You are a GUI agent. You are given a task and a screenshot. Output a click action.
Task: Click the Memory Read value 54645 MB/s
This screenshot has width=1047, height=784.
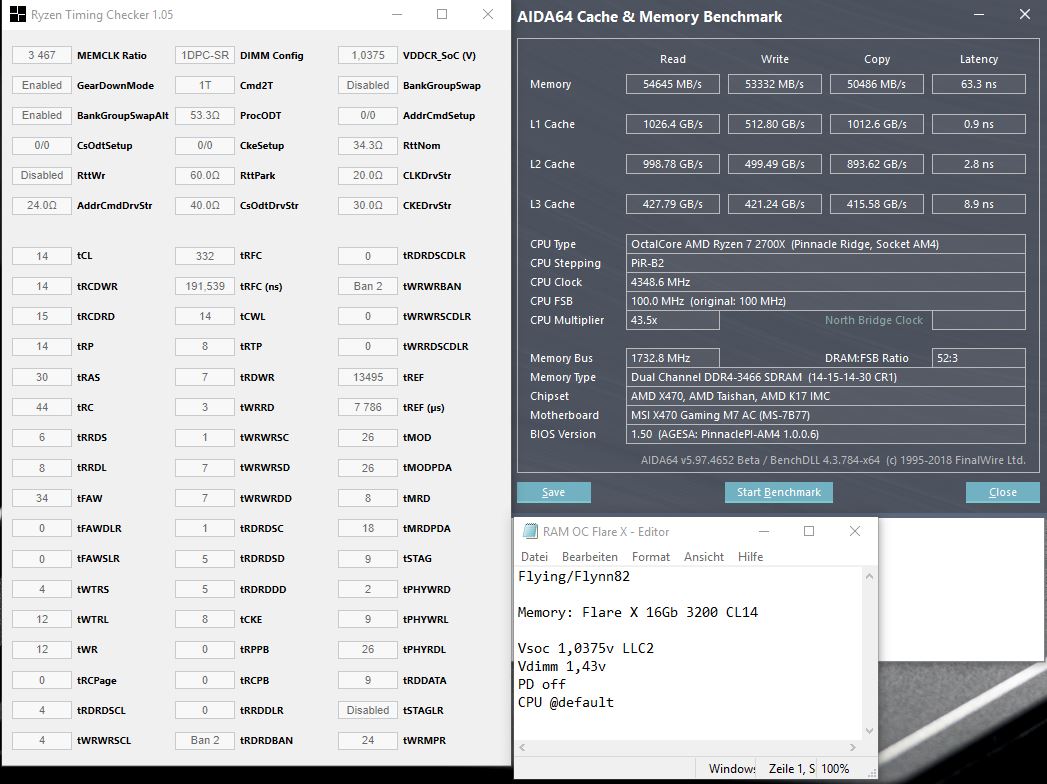point(672,84)
